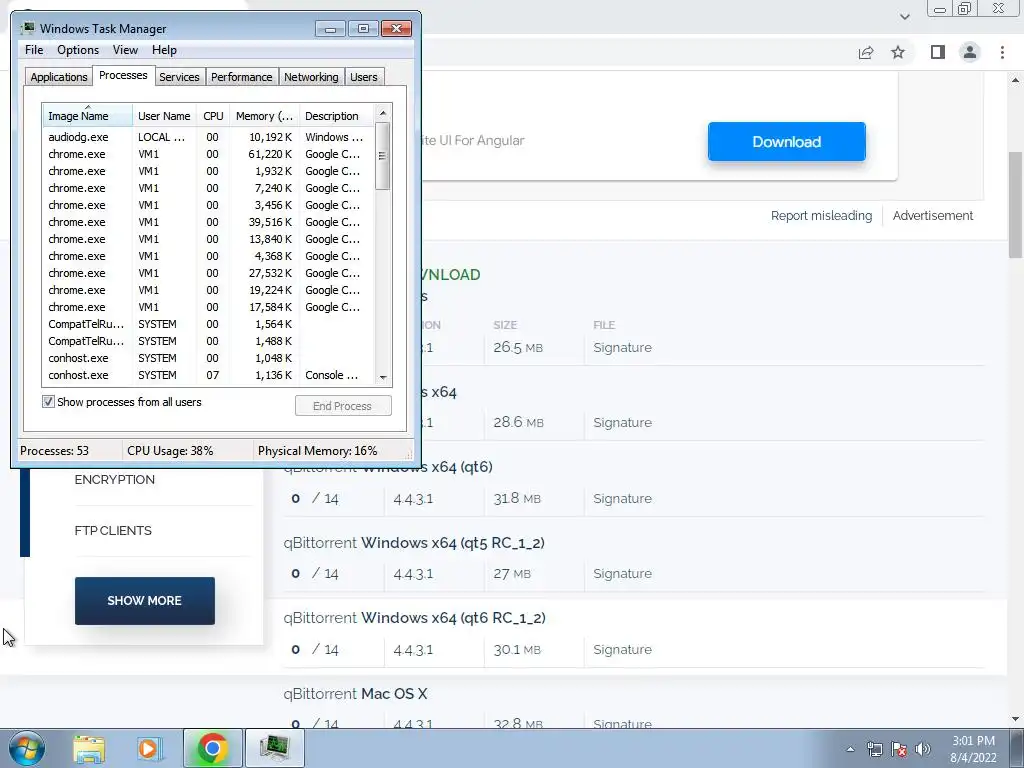The image size is (1024, 768).
Task: Select chrome.exe using 39,516 K memory
Action: [x=208, y=222]
